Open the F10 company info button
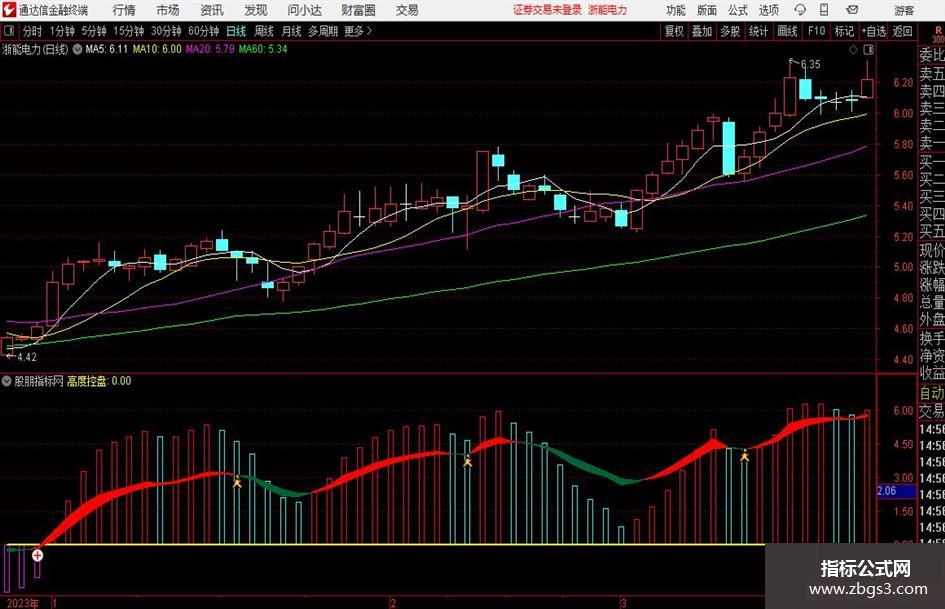Image resolution: width=945 pixels, height=609 pixels. tap(816, 31)
